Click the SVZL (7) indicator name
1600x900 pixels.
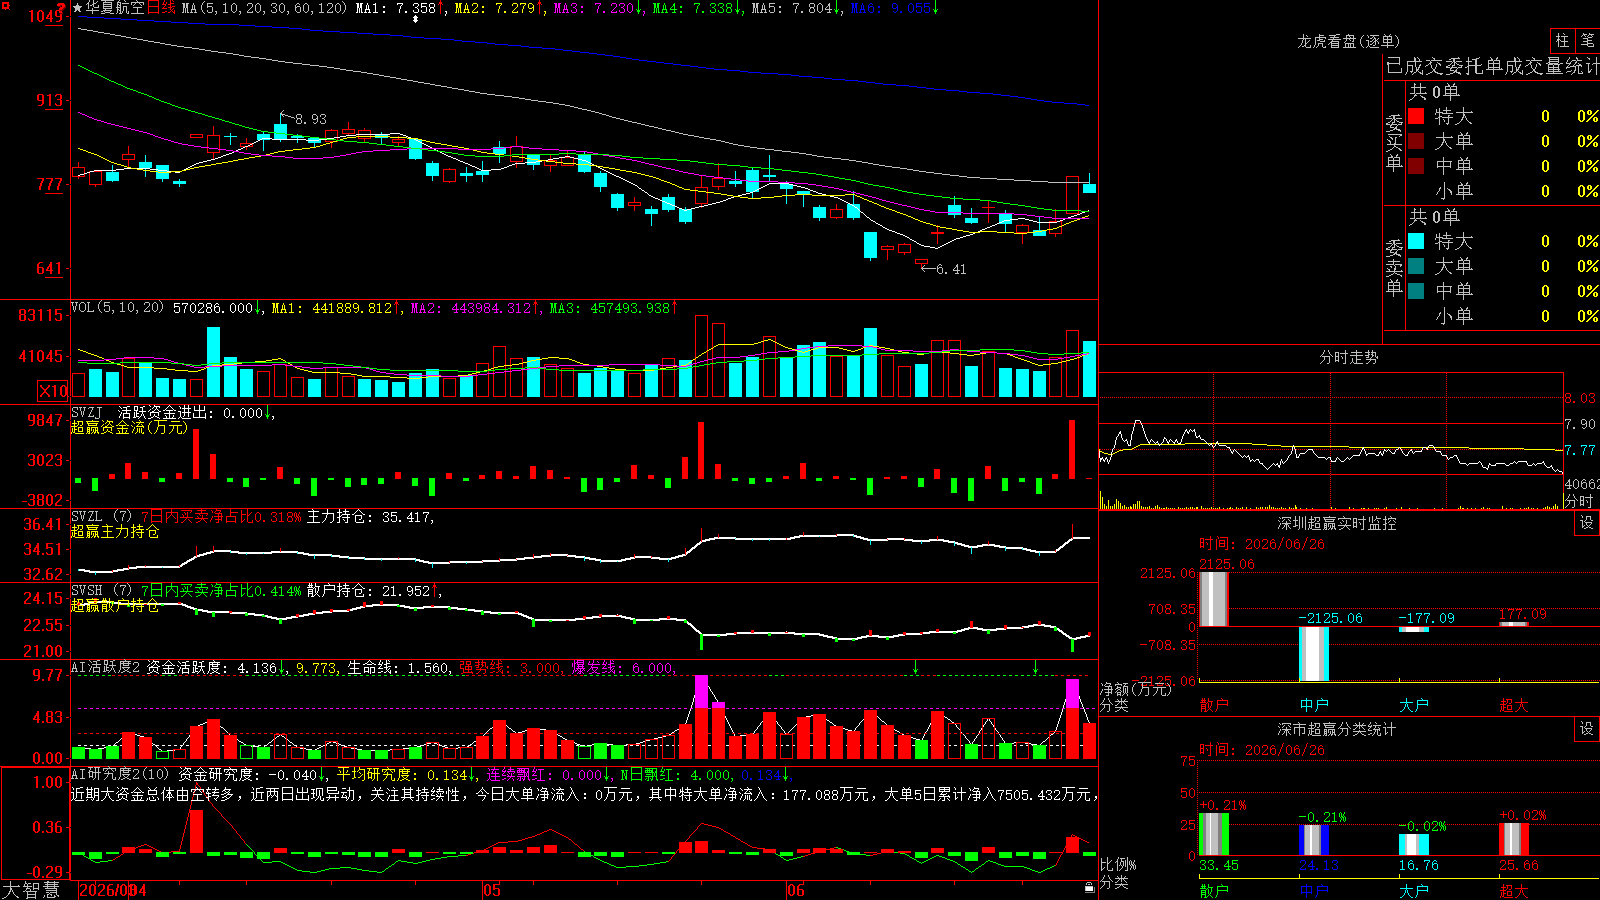click(x=101, y=516)
